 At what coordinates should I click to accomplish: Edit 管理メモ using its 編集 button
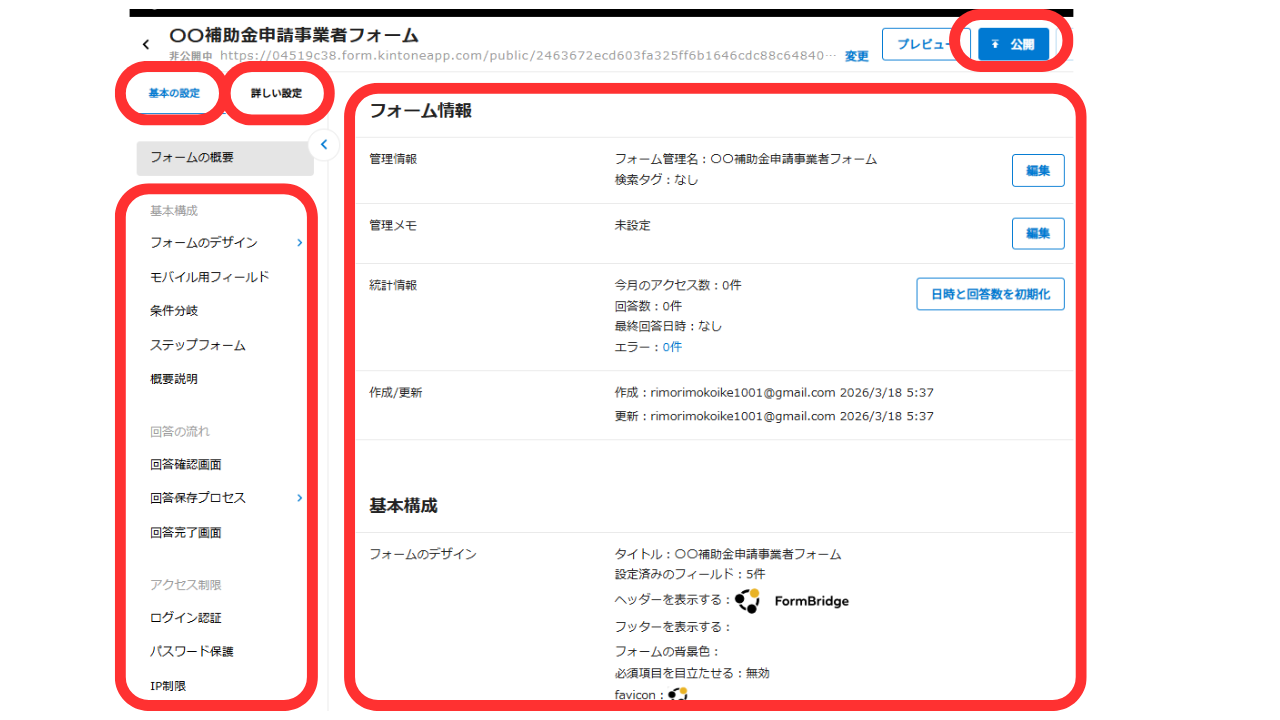point(1038,233)
